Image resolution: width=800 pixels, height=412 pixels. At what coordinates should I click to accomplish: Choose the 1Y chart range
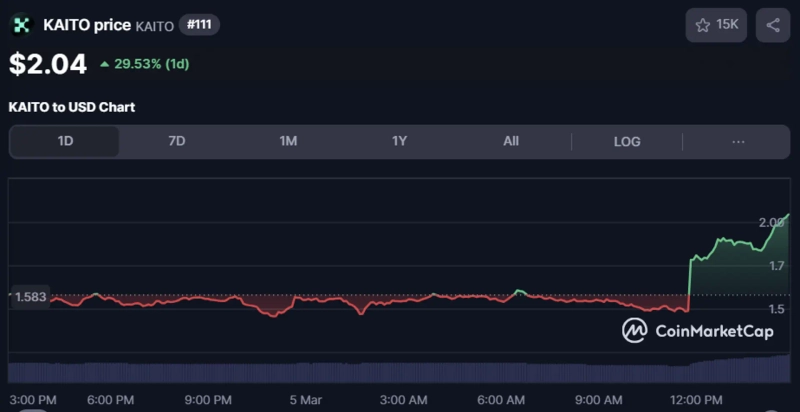pyautogui.click(x=399, y=141)
